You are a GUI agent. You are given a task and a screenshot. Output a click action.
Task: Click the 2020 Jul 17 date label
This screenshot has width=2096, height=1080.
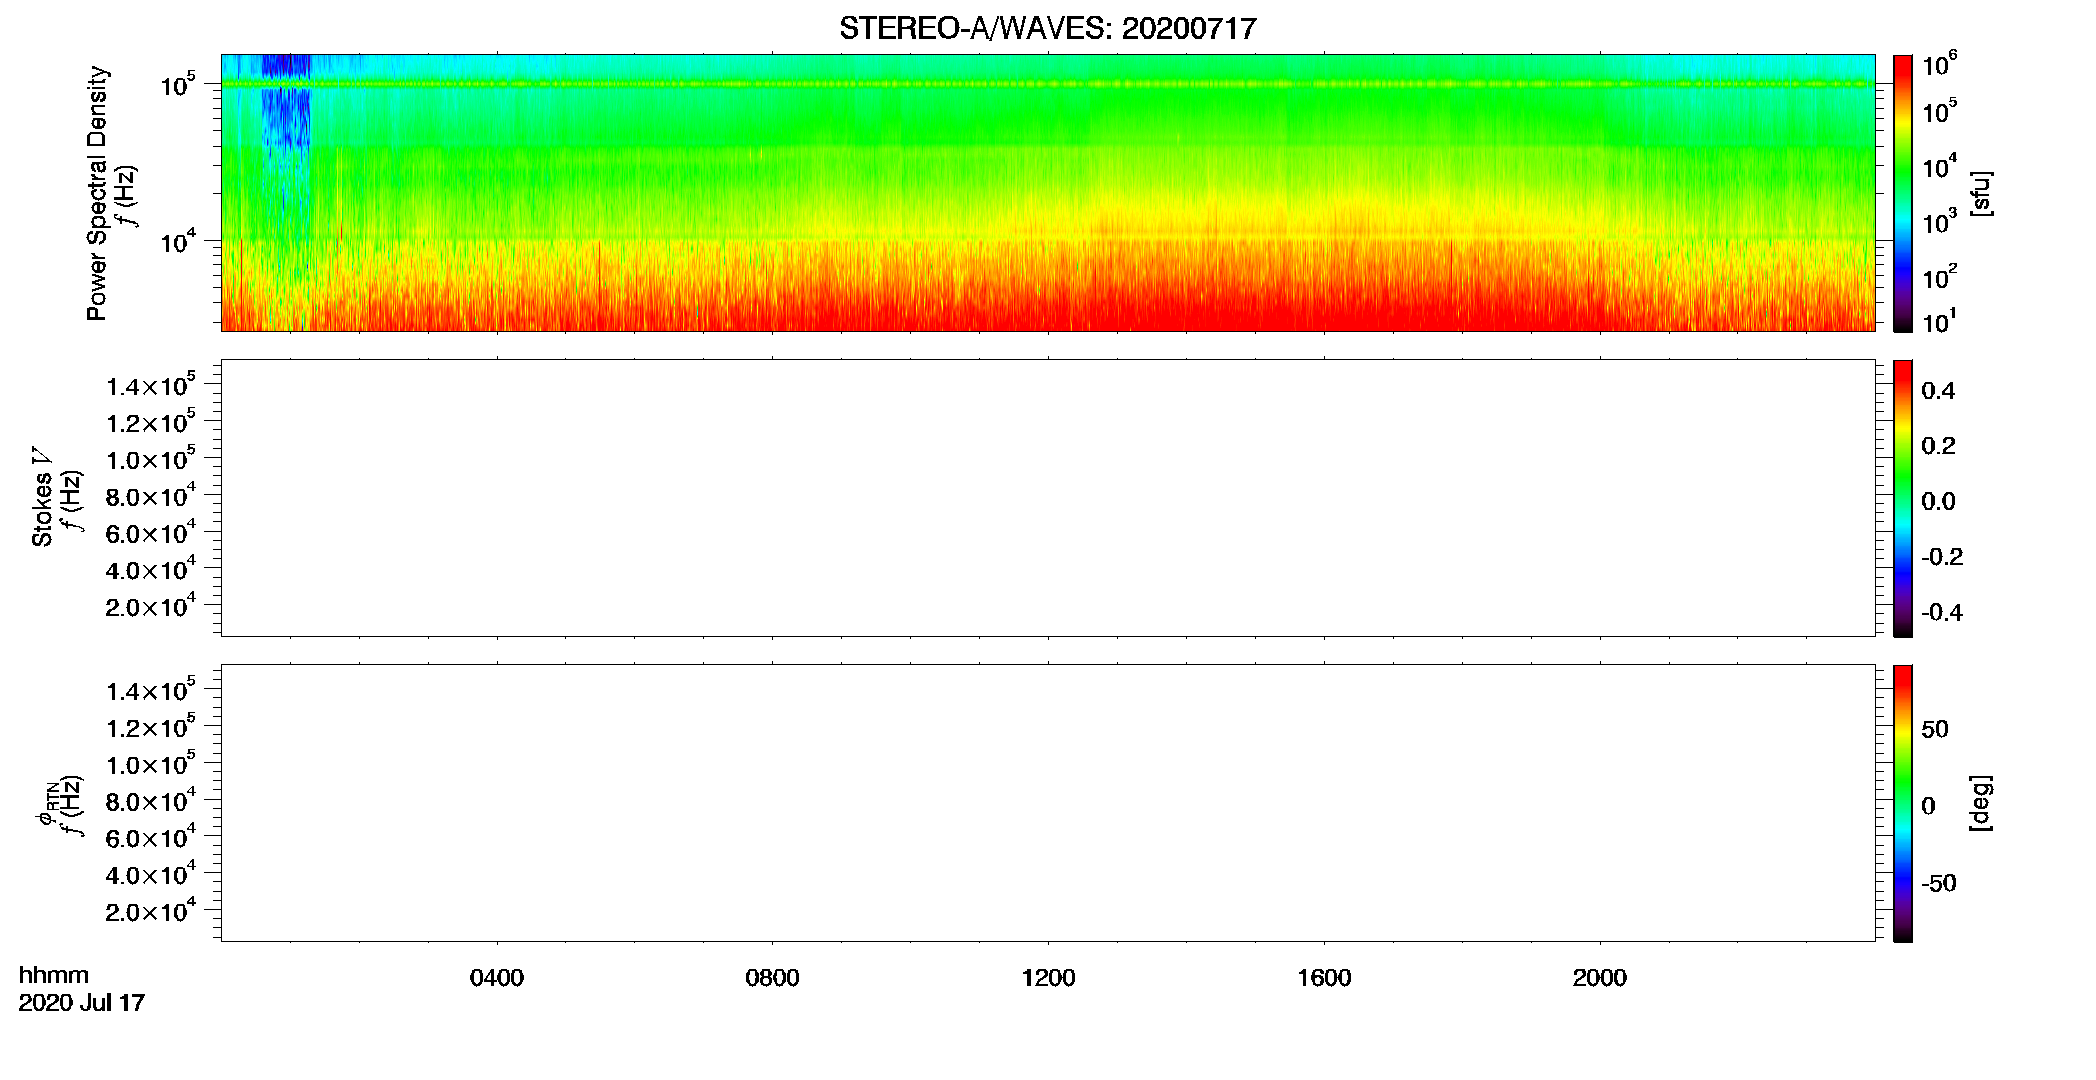pyautogui.click(x=82, y=1003)
